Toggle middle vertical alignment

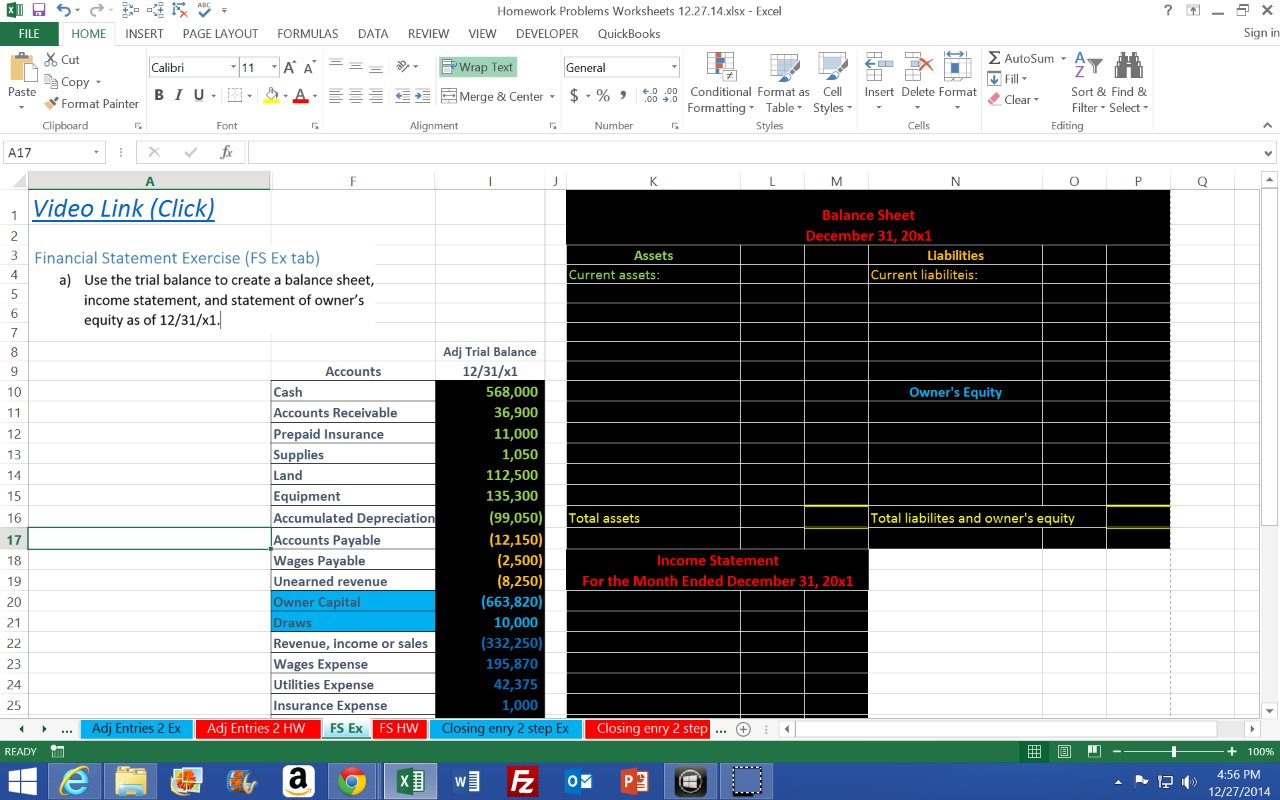tap(357, 67)
